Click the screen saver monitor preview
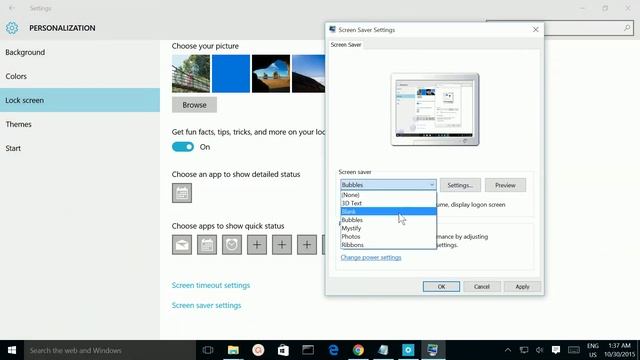This screenshot has width=640, height=360. (x=435, y=109)
